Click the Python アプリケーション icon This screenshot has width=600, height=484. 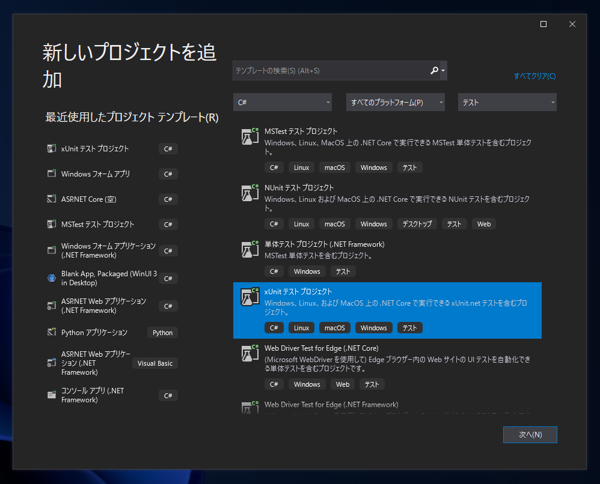(51, 332)
